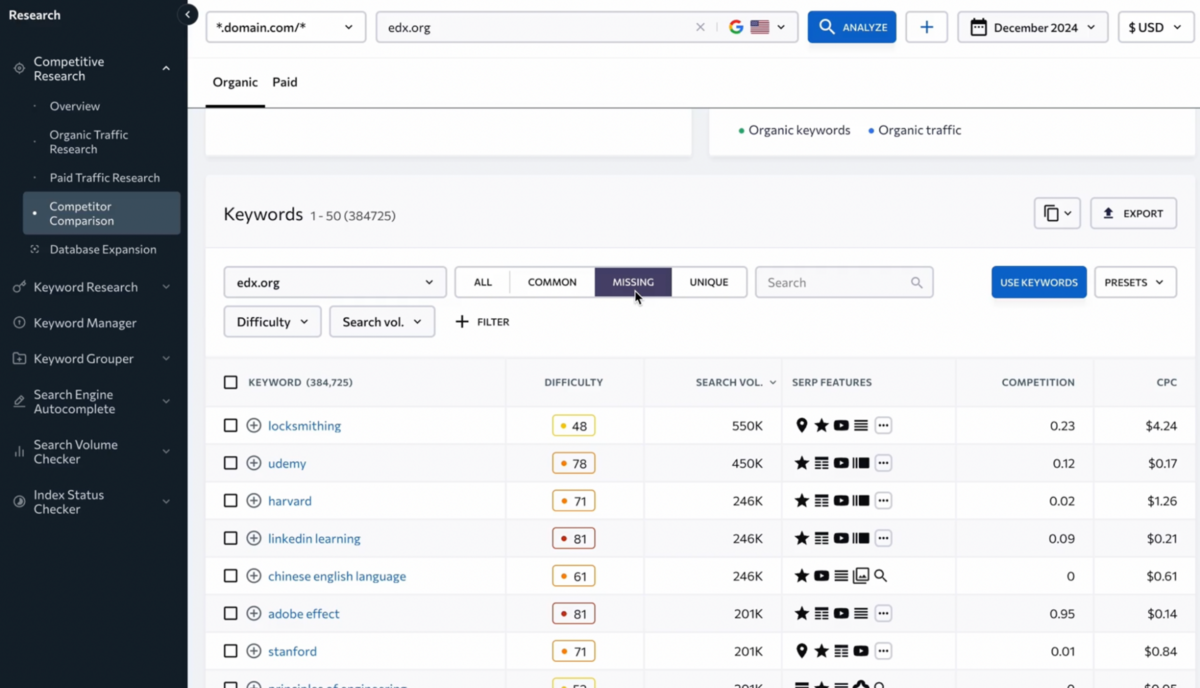1200x688 pixels.
Task: Show more SERP features for adobe effect
Action: pos(883,613)
